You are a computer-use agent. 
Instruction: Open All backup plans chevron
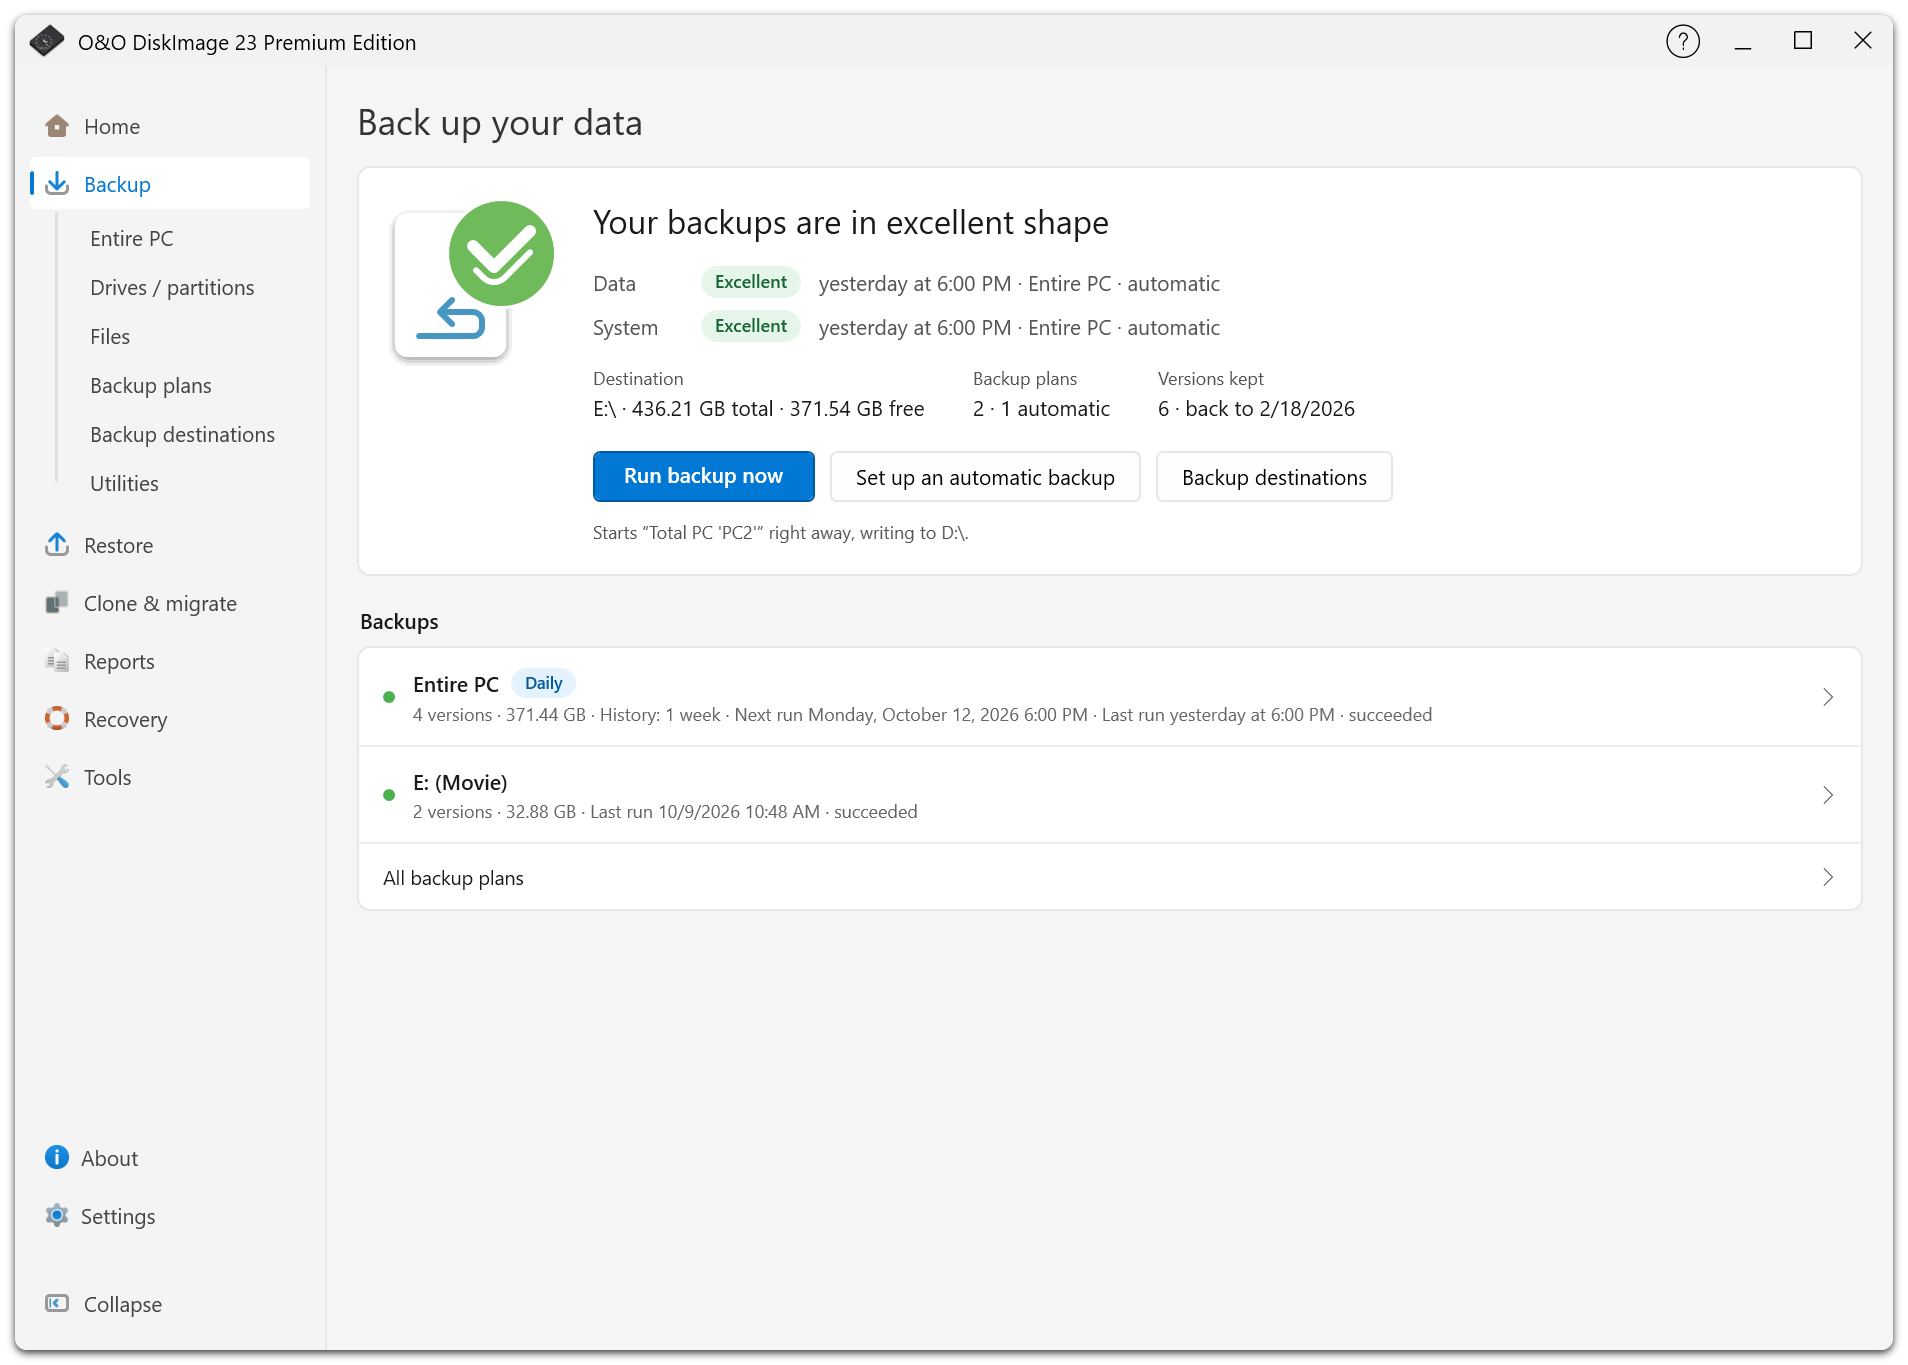point(1828,877)
